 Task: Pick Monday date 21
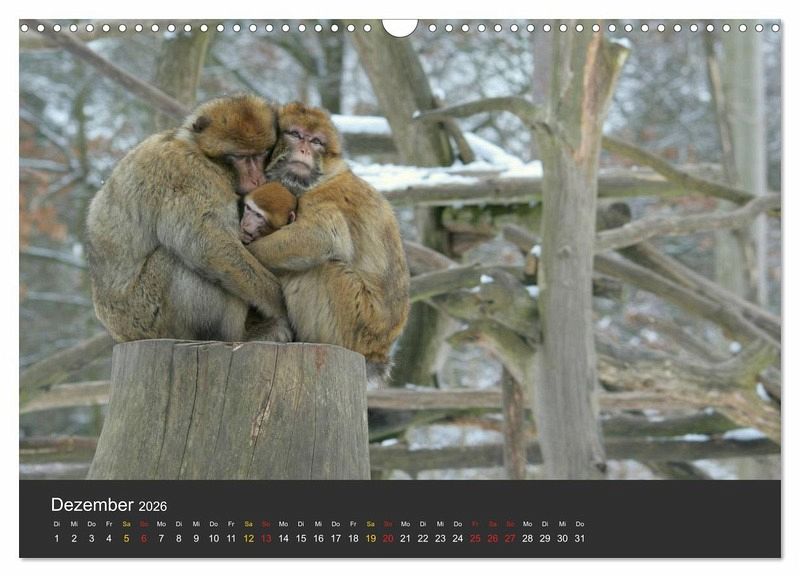406,538
